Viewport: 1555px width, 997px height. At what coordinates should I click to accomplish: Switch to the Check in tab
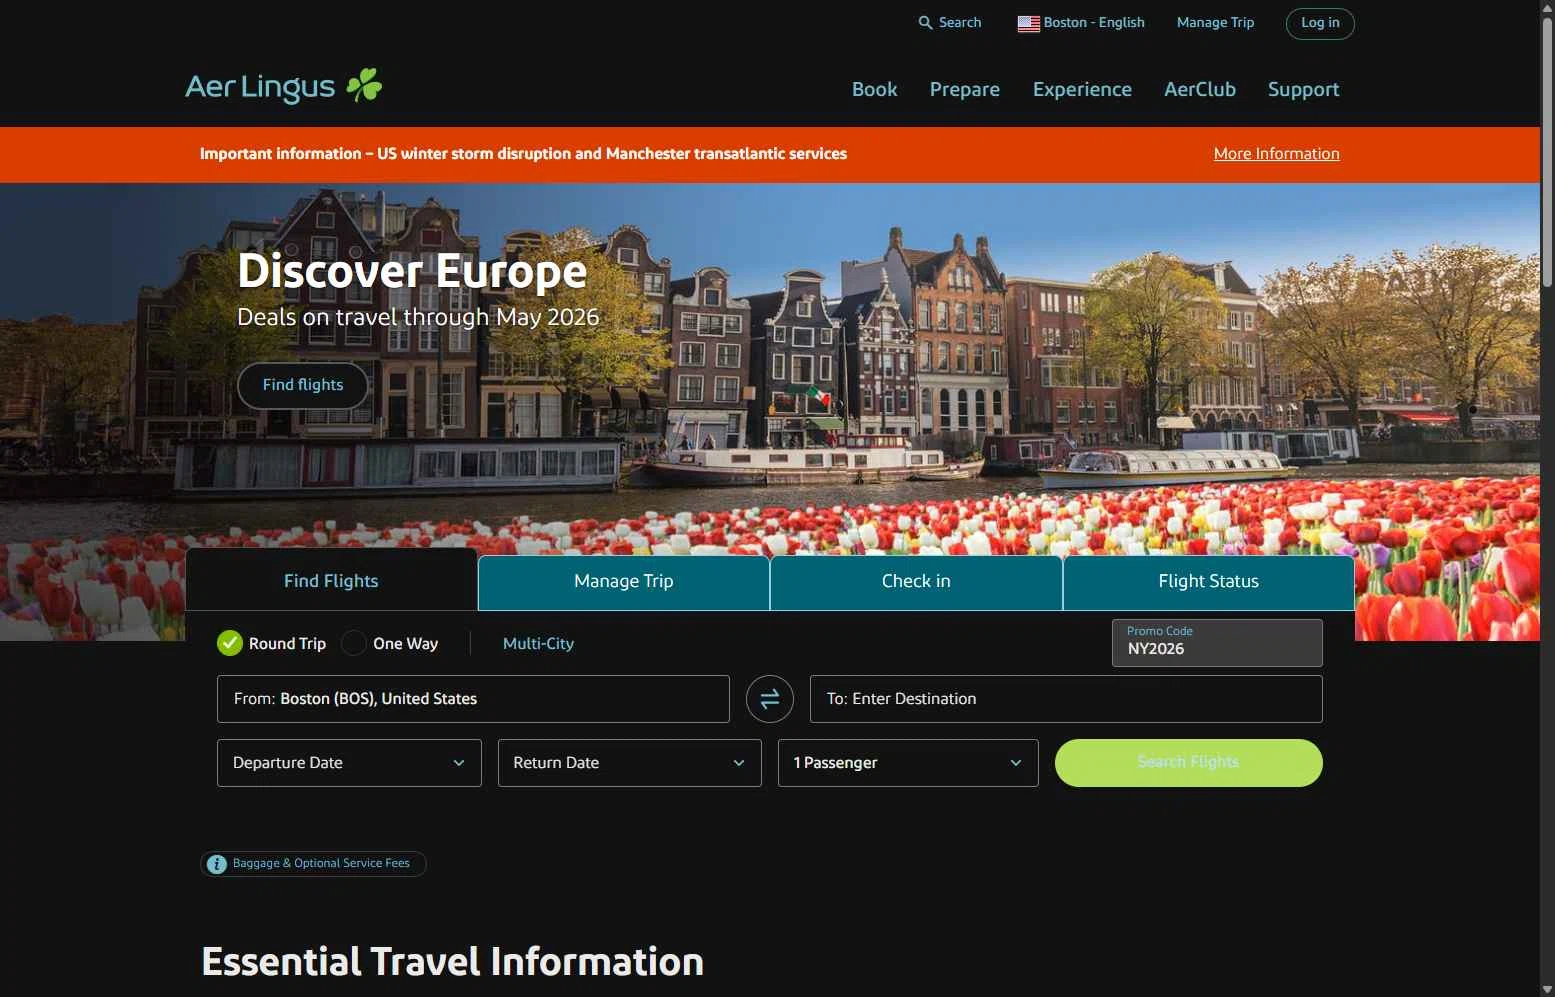(916, 582)
